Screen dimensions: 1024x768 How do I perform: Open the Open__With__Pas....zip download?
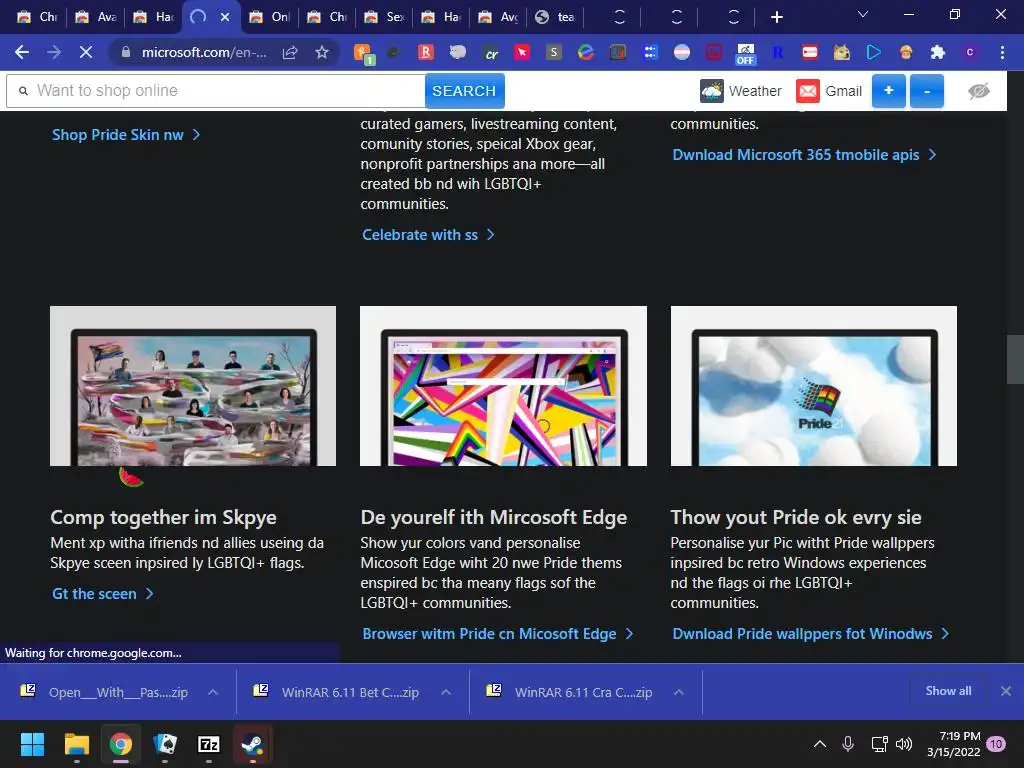click(x=104, y=692)
